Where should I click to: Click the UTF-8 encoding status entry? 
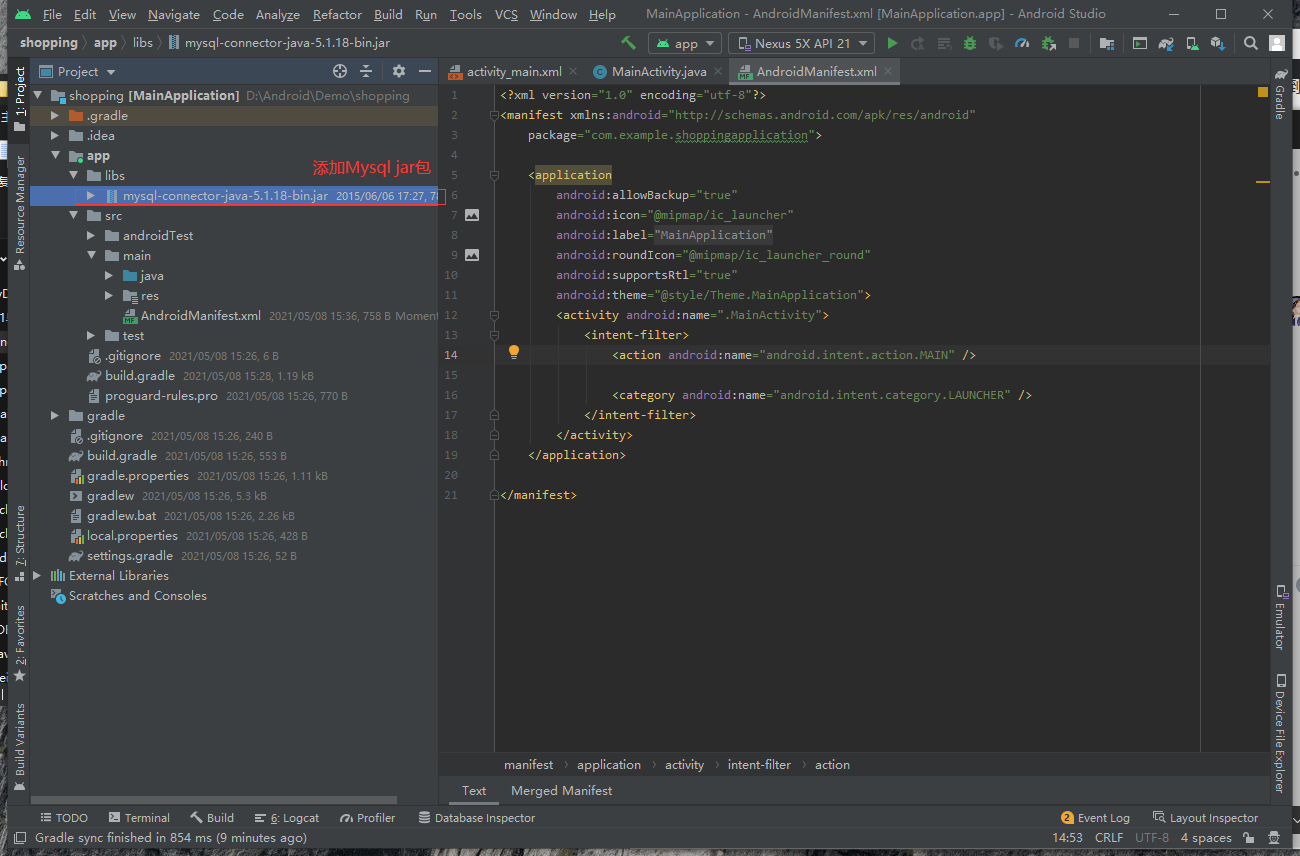point(1151,838)
